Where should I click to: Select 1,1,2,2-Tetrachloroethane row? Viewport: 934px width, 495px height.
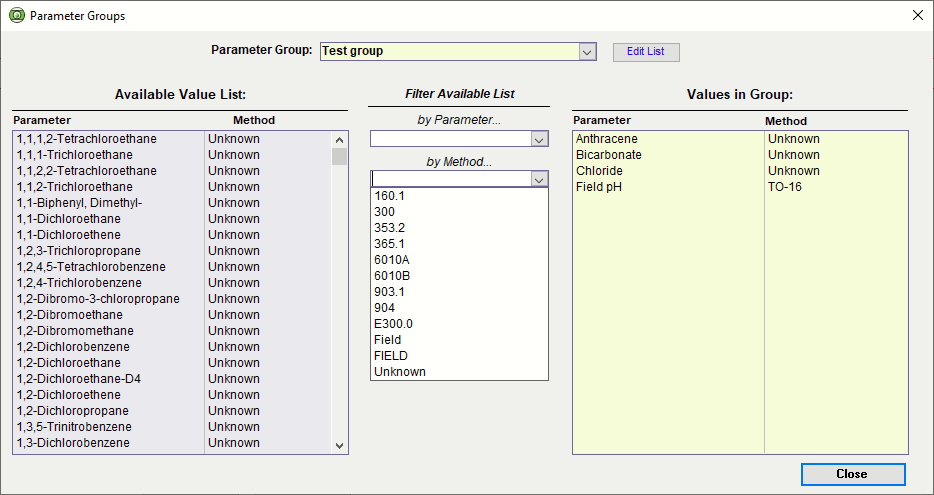point(172,171)
